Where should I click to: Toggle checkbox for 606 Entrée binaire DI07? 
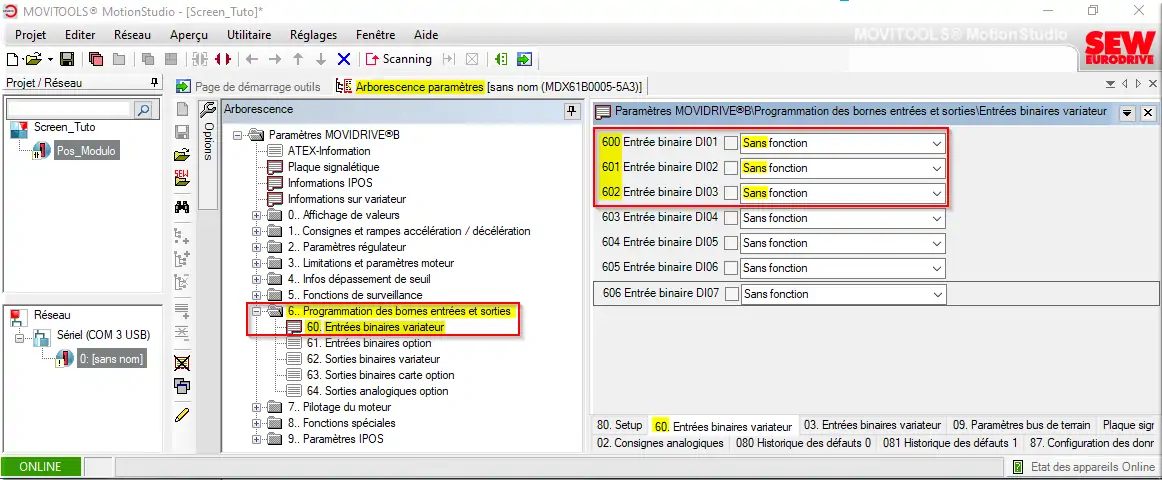click(731, 294)
